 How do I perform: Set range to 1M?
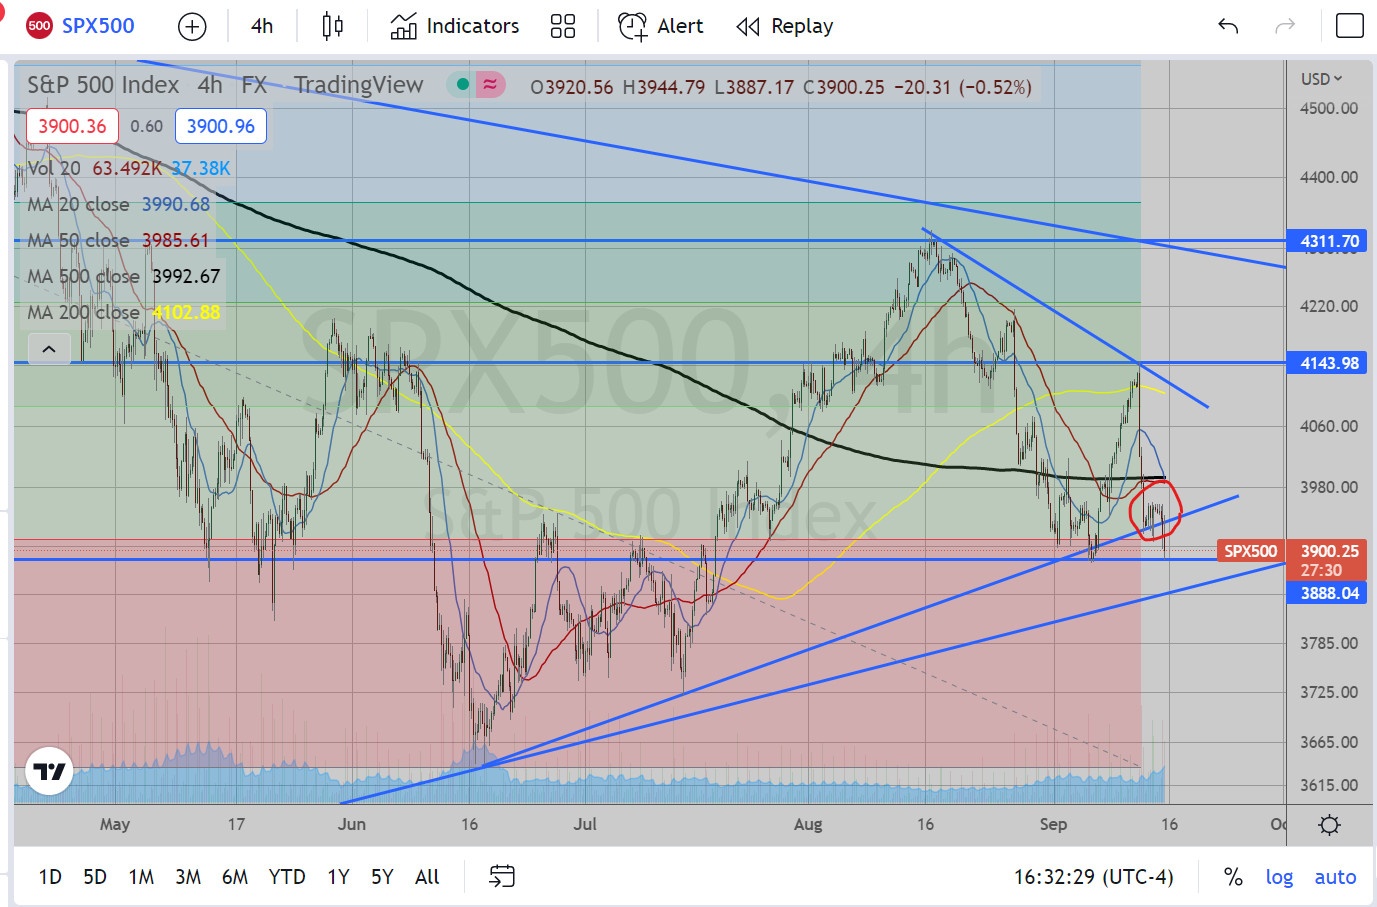pyautogui.click(x=141, y=877)
